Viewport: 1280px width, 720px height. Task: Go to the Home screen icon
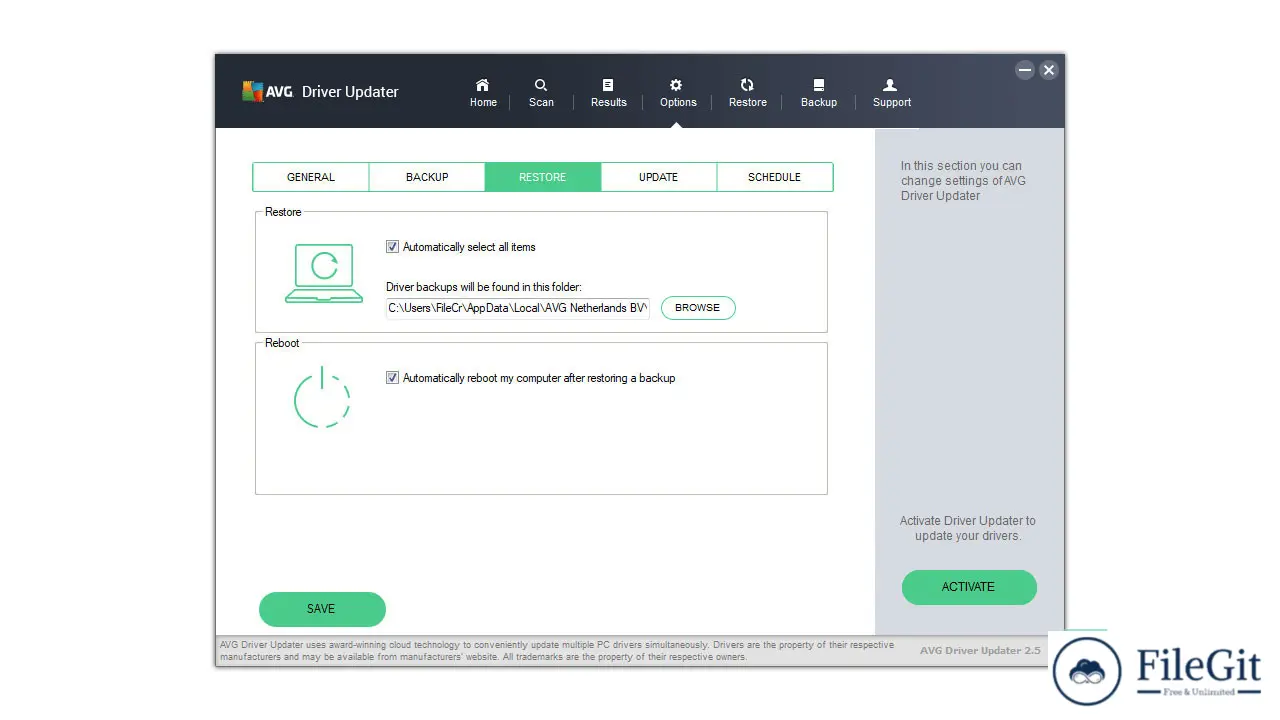483,85
